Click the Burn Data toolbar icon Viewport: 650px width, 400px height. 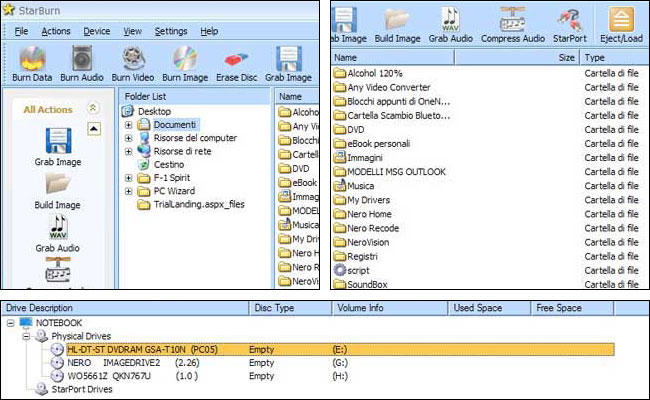(30, 62)
